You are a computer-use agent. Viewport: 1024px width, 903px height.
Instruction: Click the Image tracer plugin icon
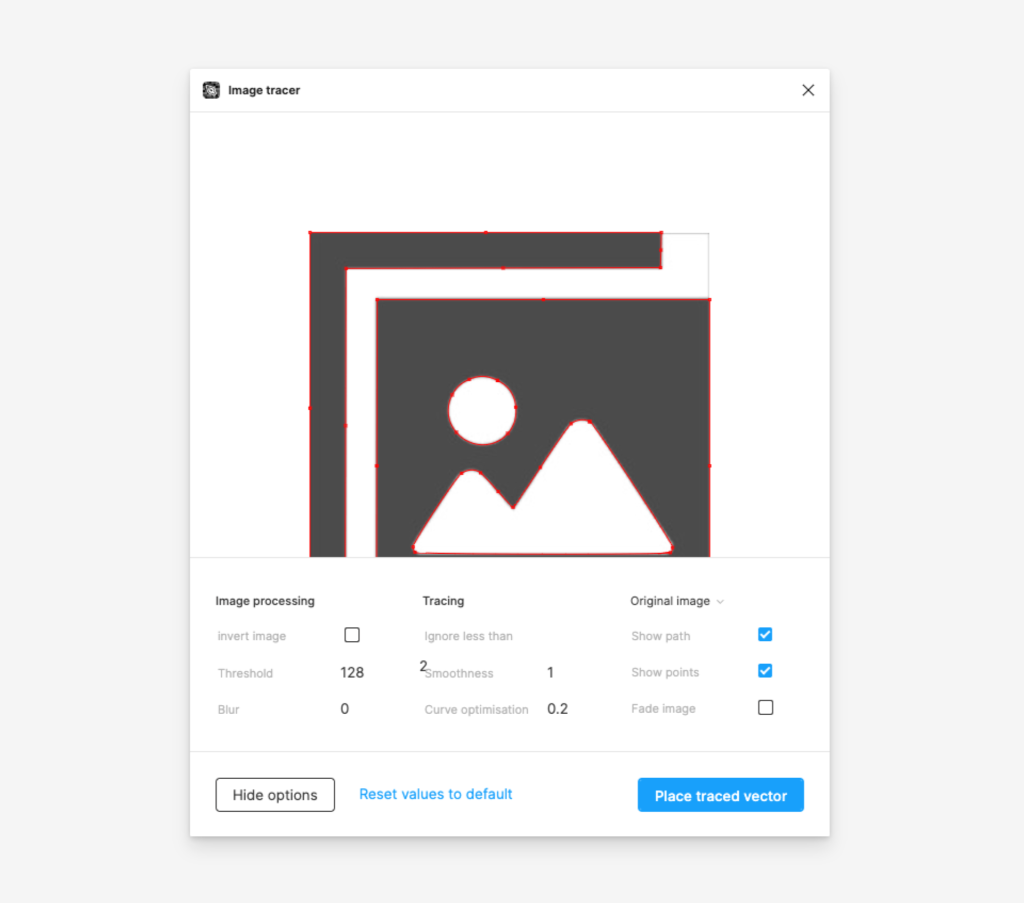211,90
